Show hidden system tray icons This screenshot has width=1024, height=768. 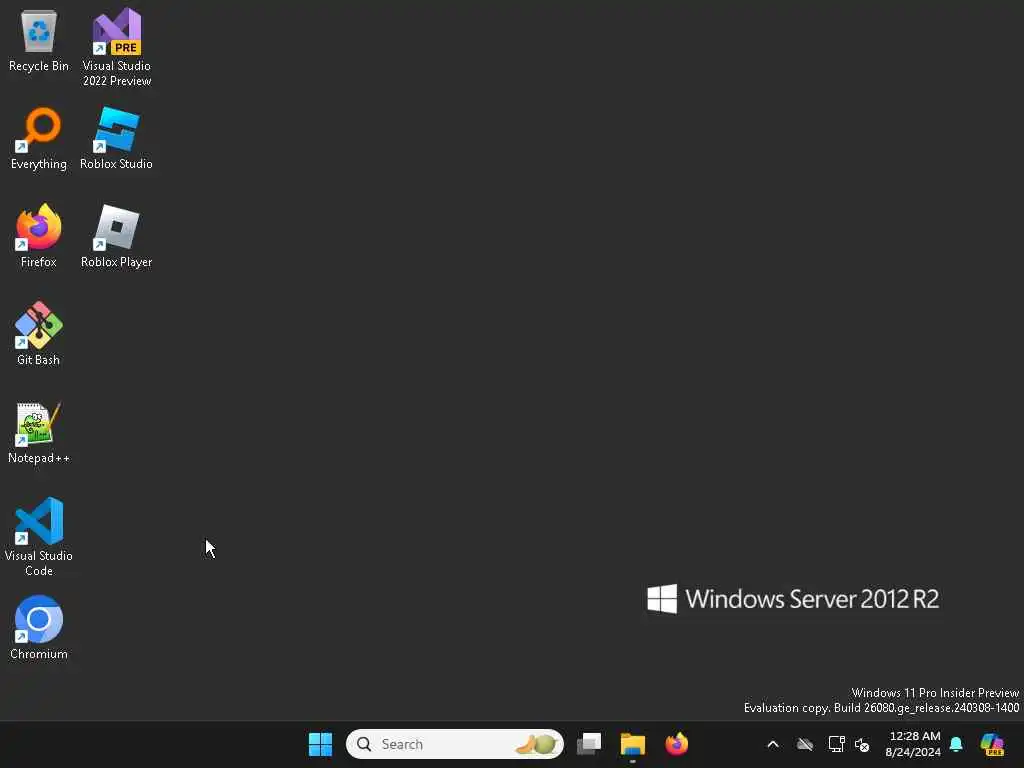tap(773, 744)
